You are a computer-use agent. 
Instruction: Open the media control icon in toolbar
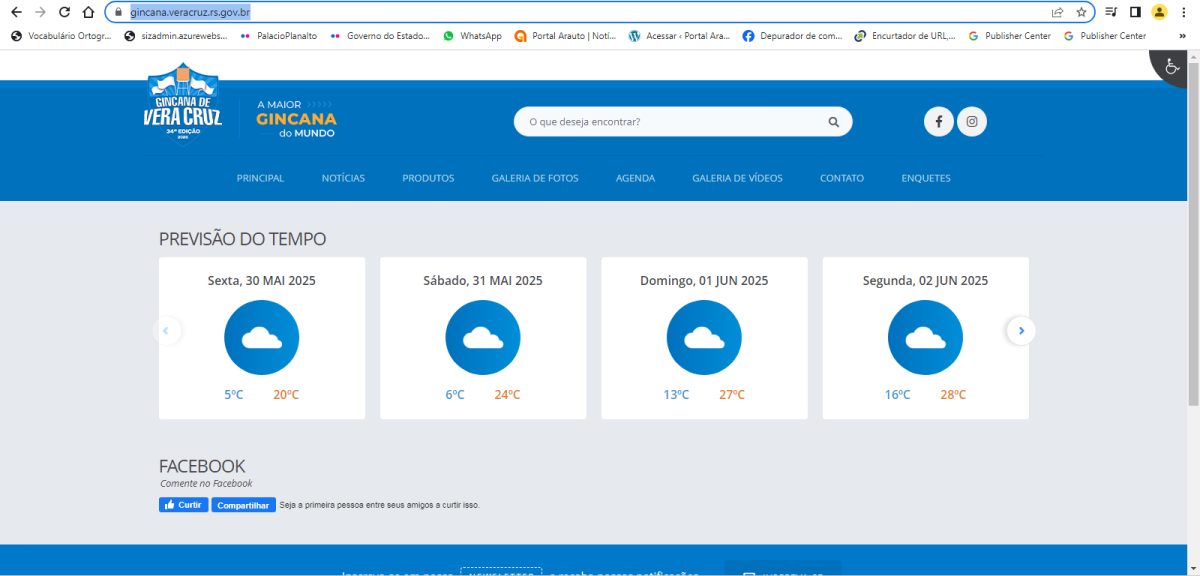point(1111,12)
